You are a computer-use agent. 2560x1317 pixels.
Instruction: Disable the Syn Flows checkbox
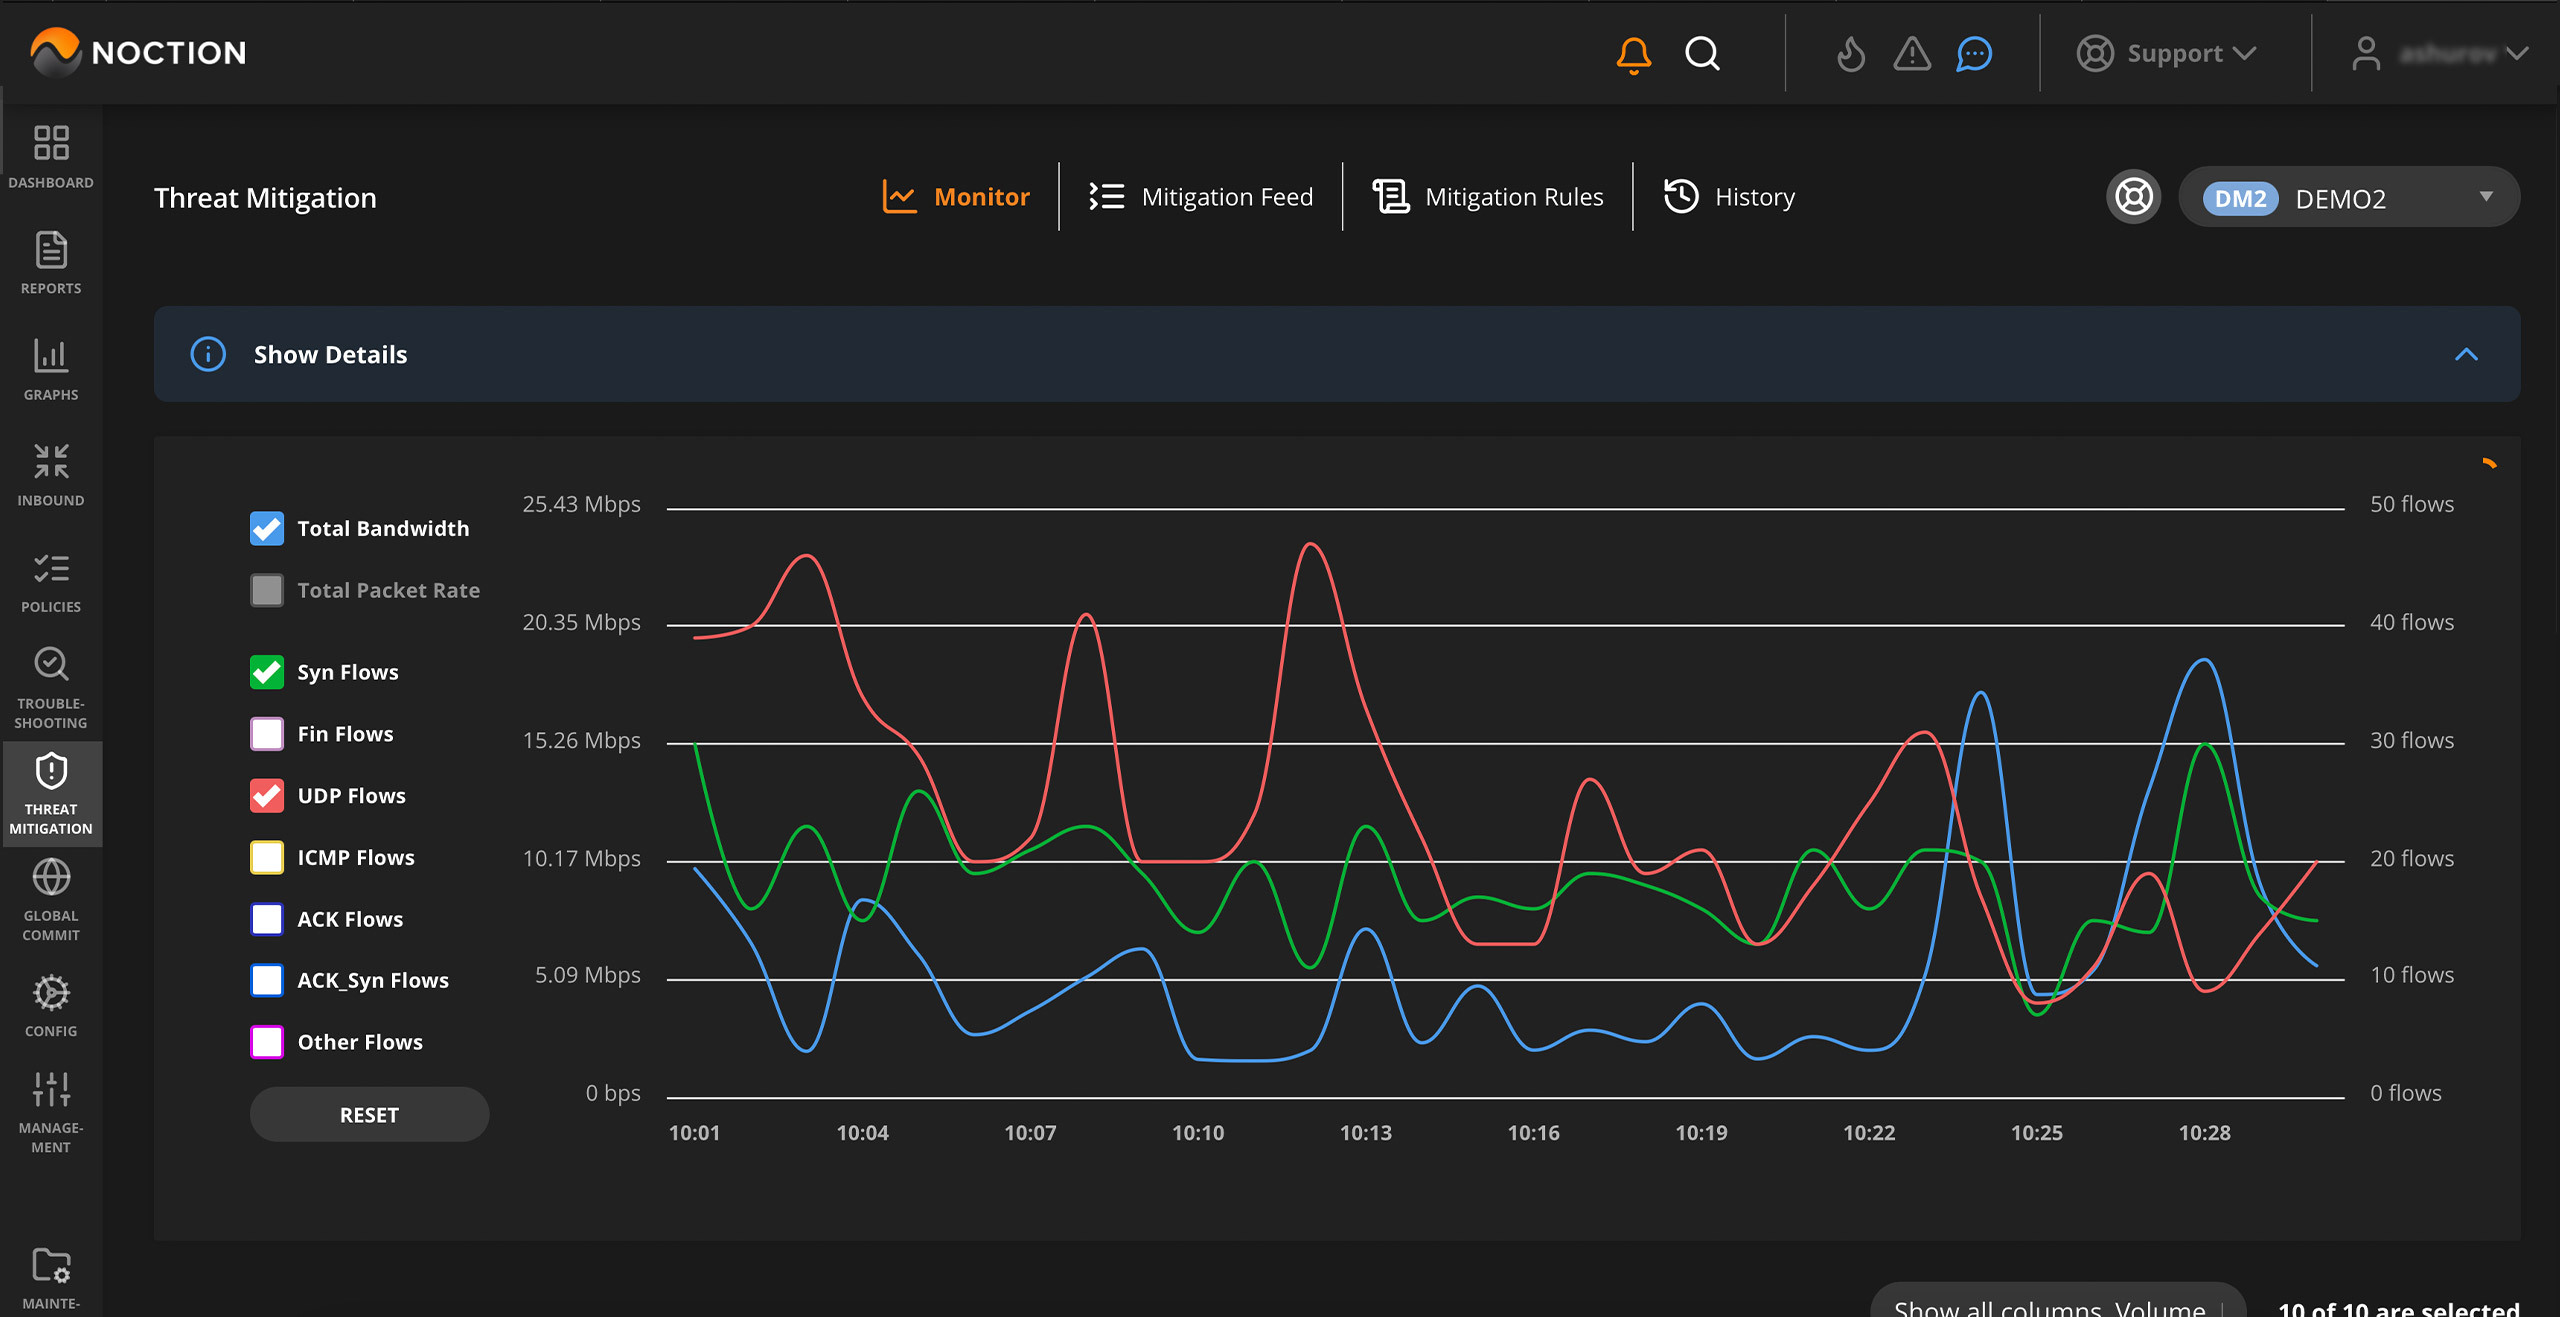click(266, 672)
